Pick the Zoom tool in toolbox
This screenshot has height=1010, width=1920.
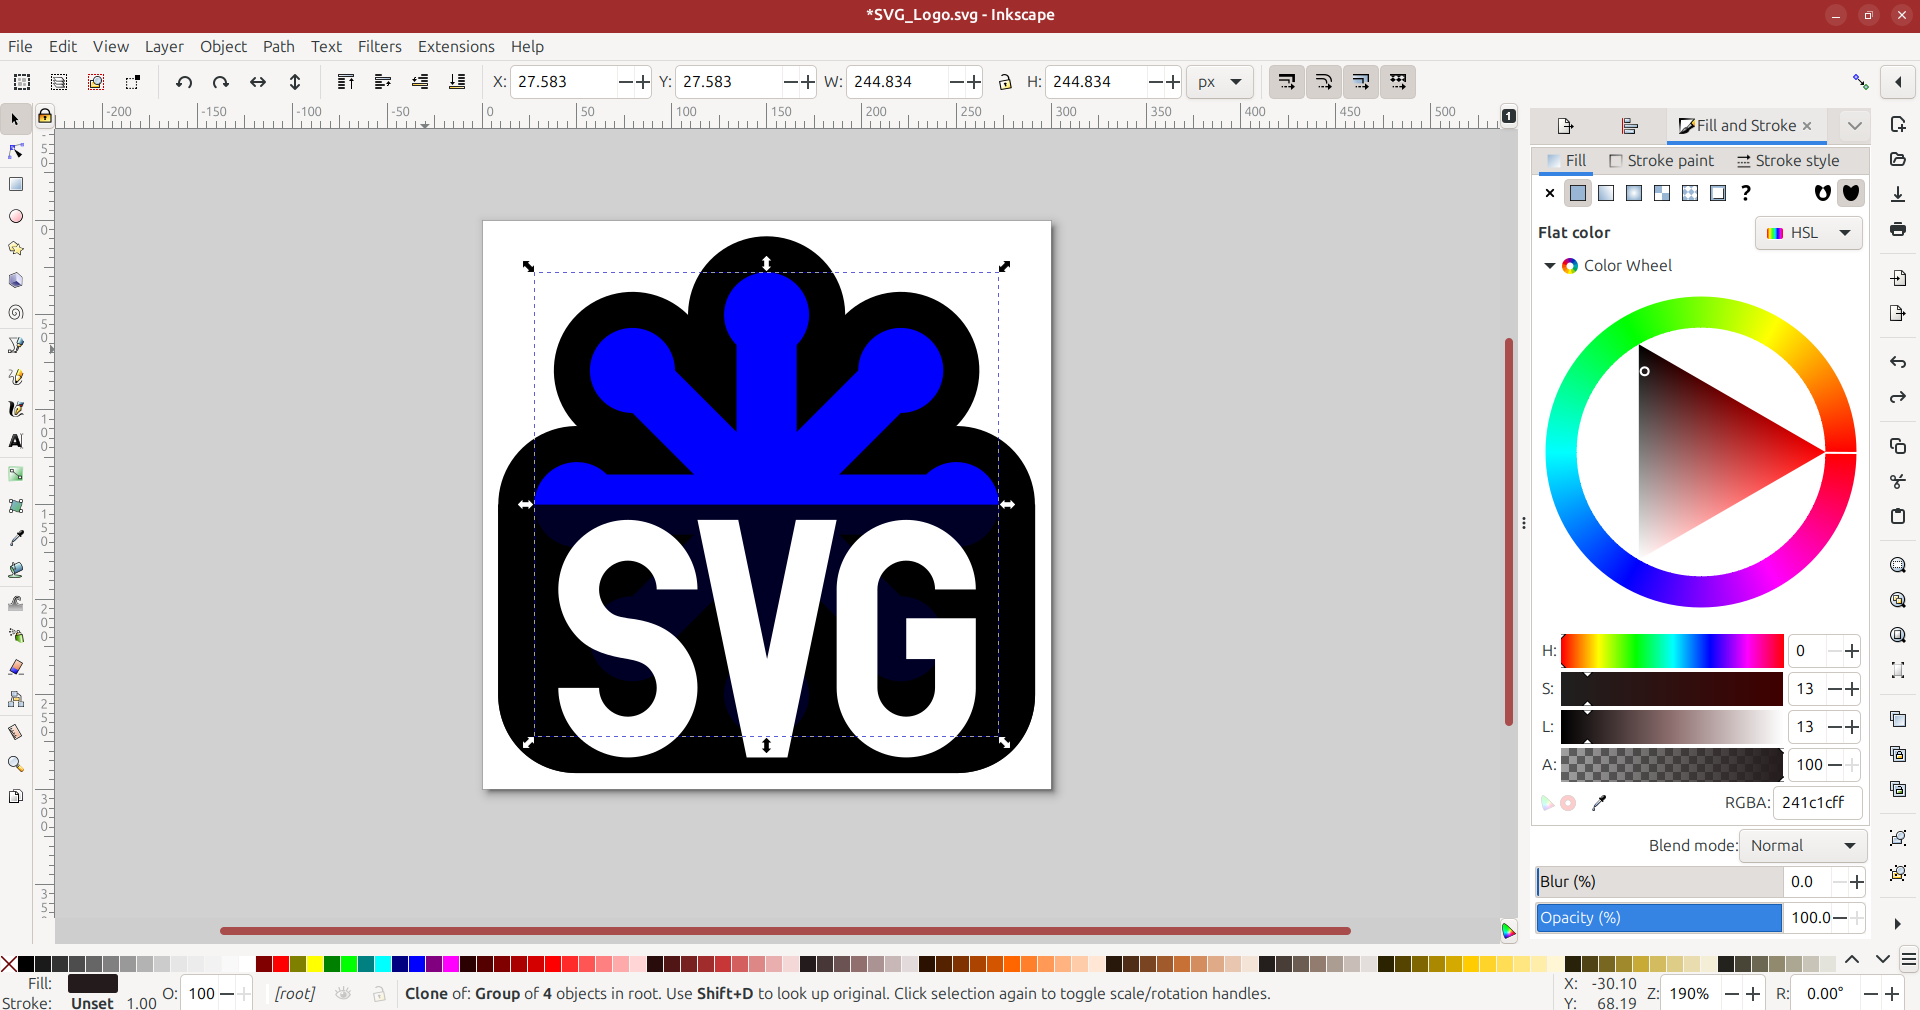[16, 764]
